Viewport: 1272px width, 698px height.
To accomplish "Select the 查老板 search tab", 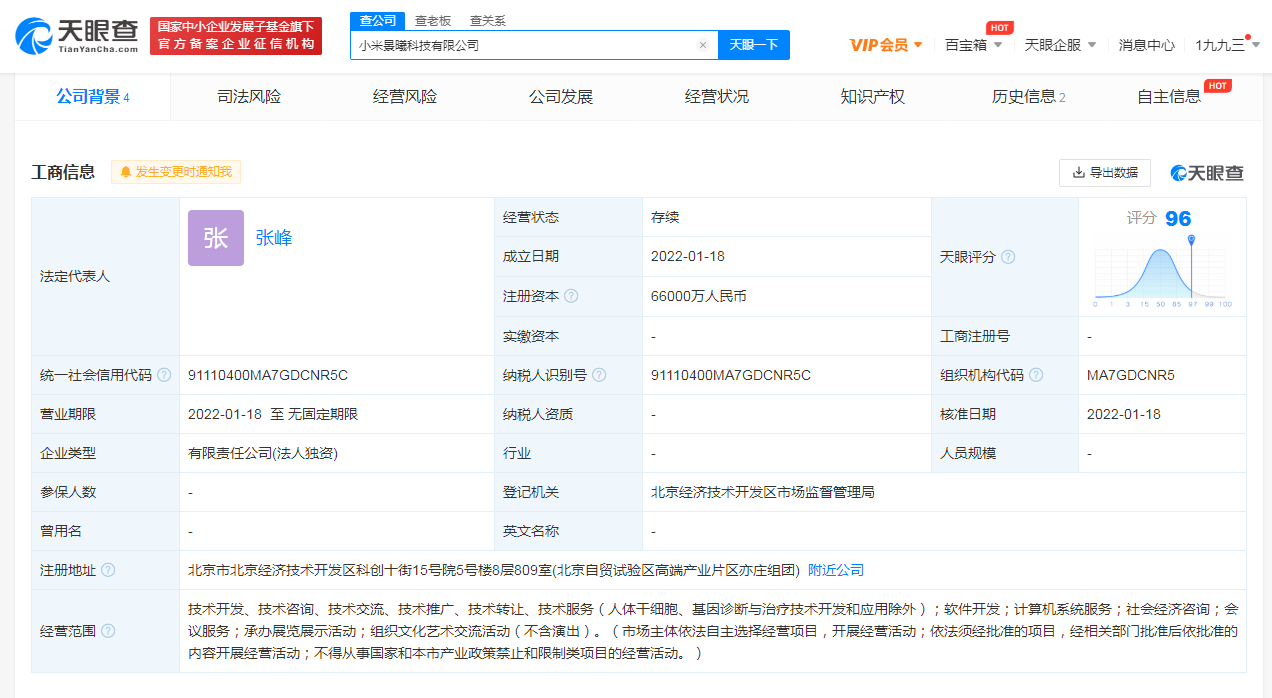I will point(433,20).
